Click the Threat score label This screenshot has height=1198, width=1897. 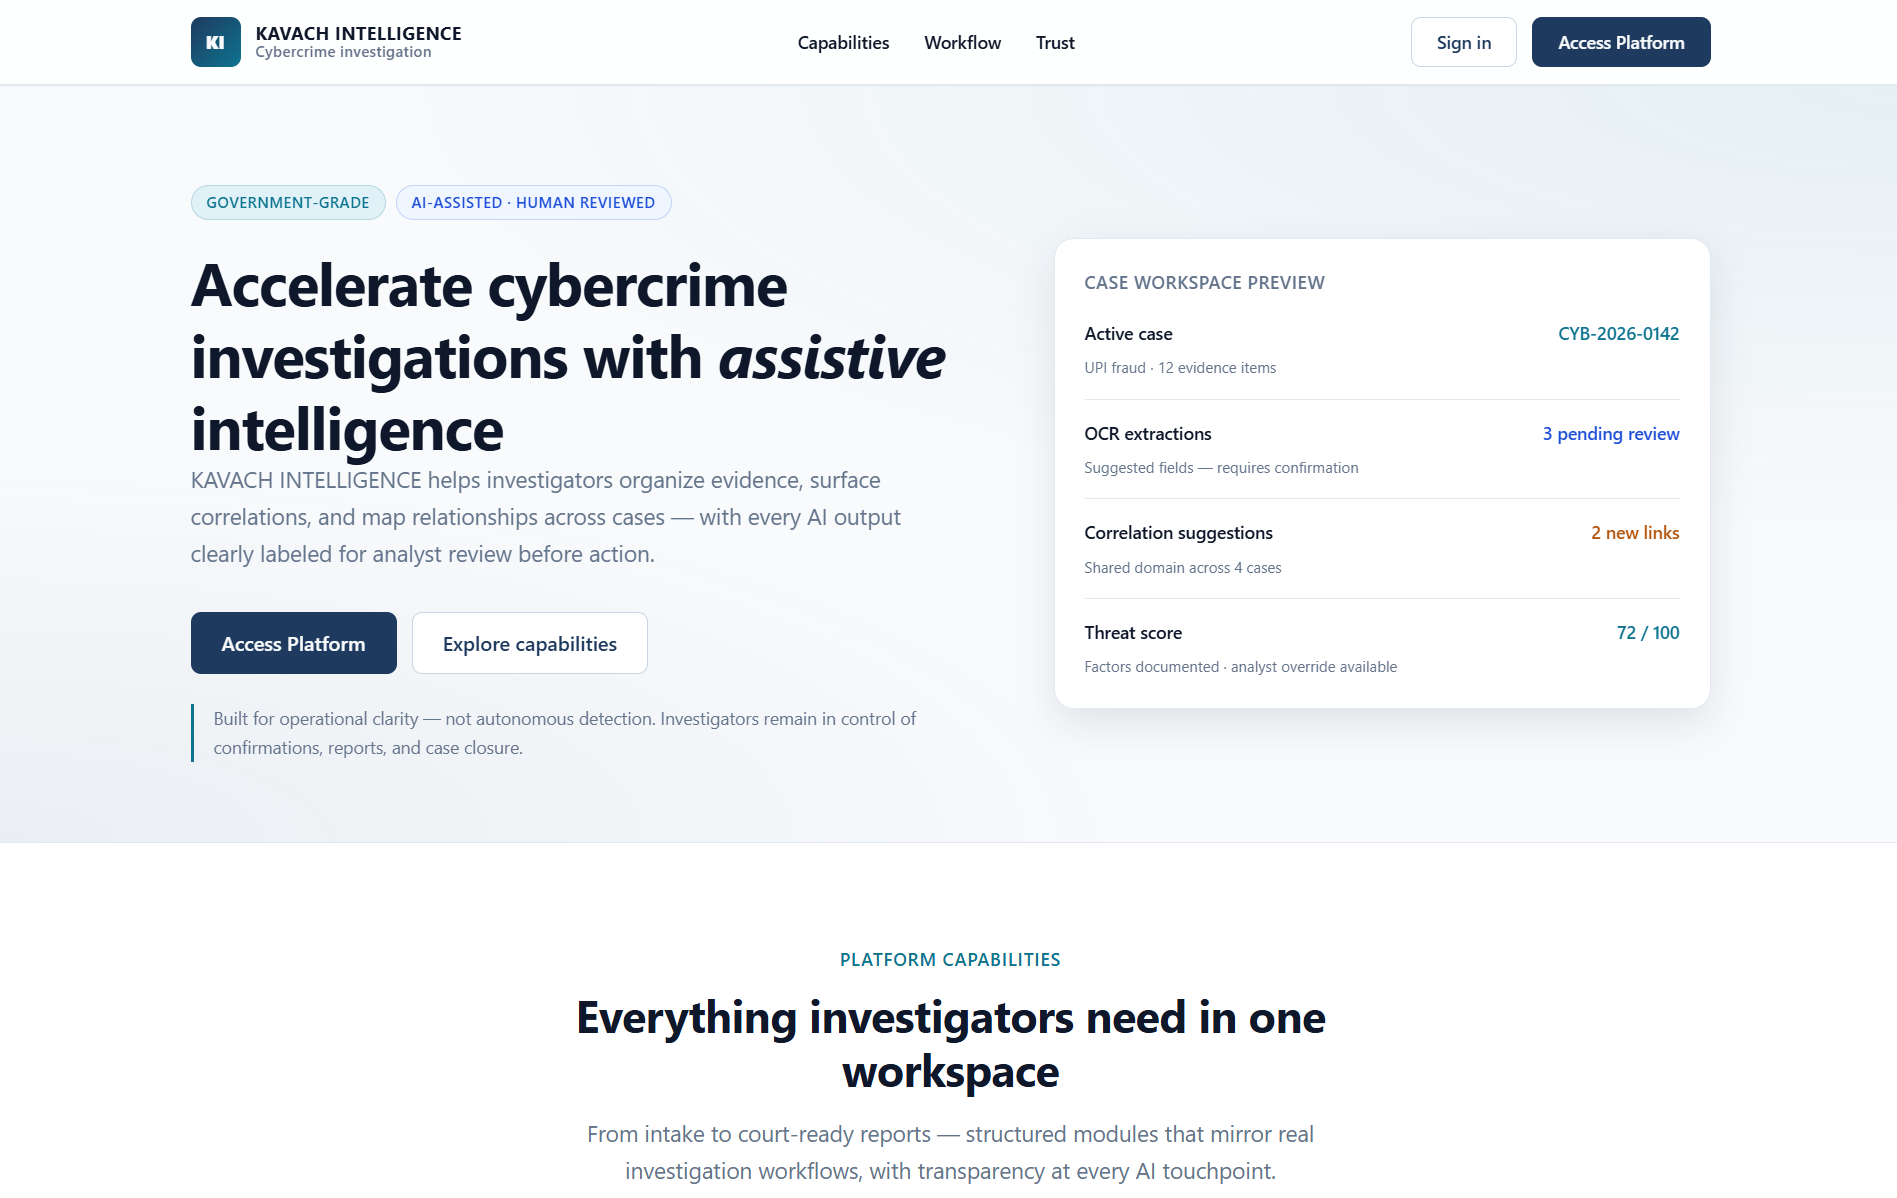(1133, 633)
